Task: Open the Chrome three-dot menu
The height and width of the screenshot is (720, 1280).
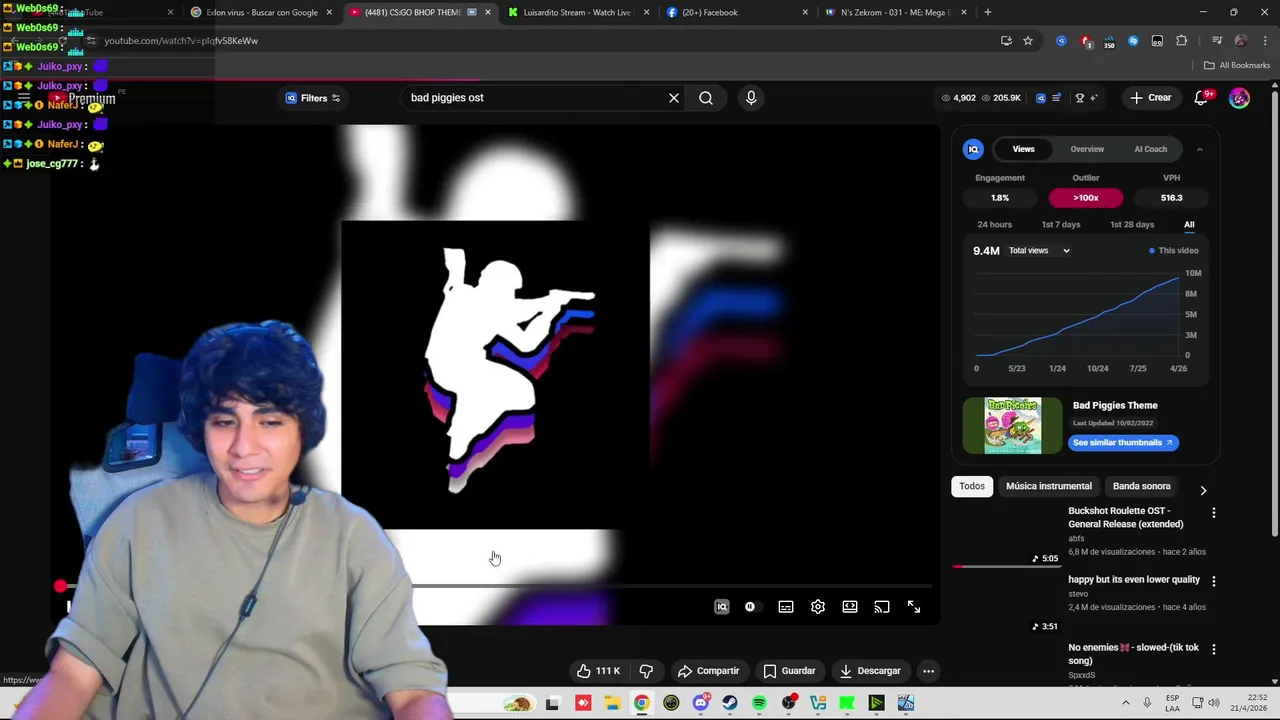Action: click(1263, 41)
